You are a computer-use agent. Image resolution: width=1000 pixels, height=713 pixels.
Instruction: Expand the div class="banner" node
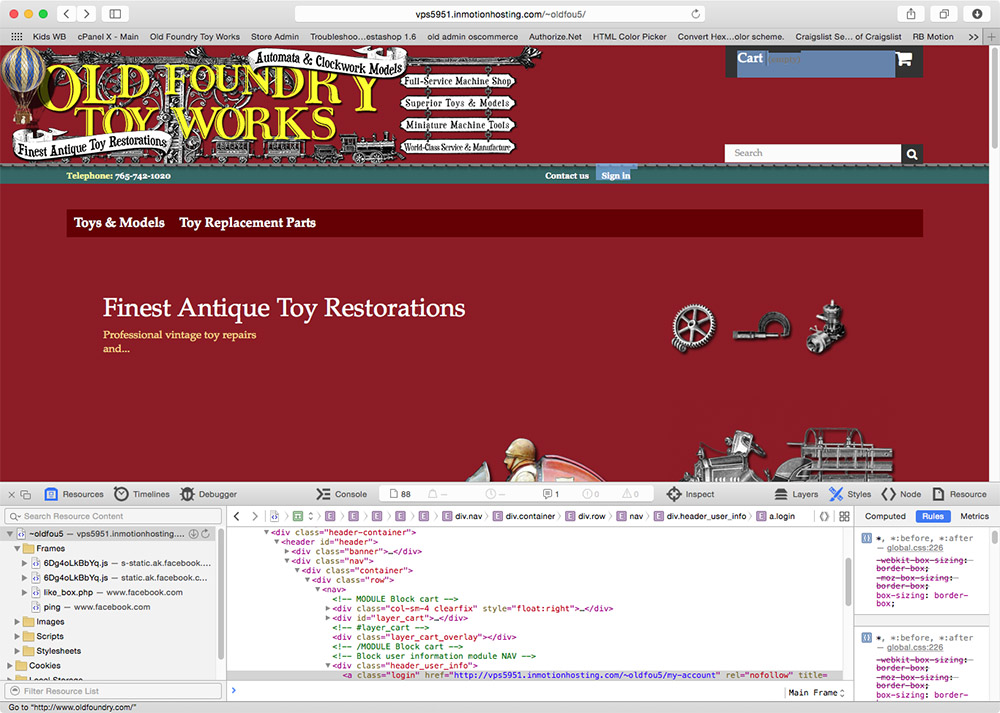click(x=287, y=552)
